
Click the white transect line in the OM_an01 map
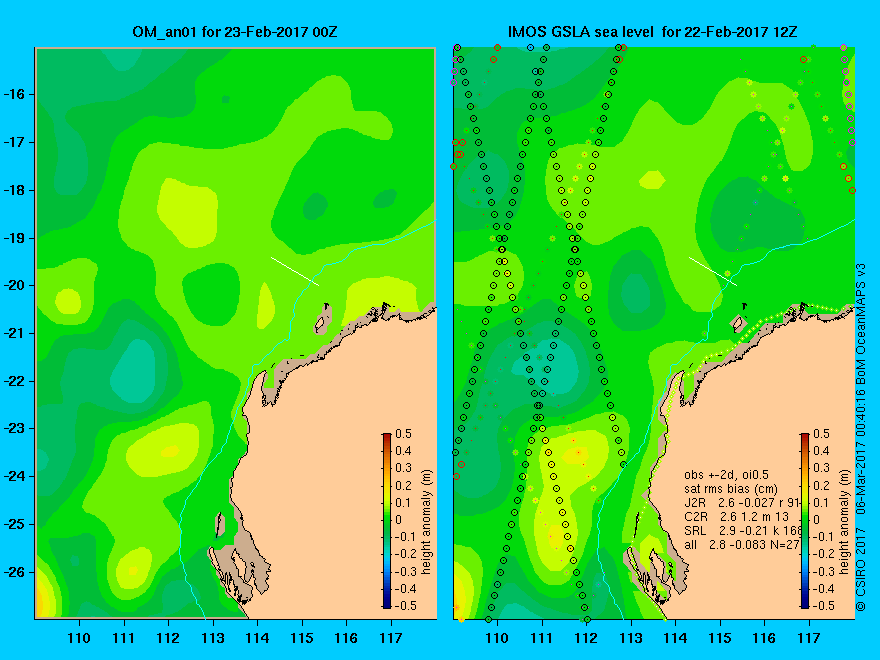[295, 271]
